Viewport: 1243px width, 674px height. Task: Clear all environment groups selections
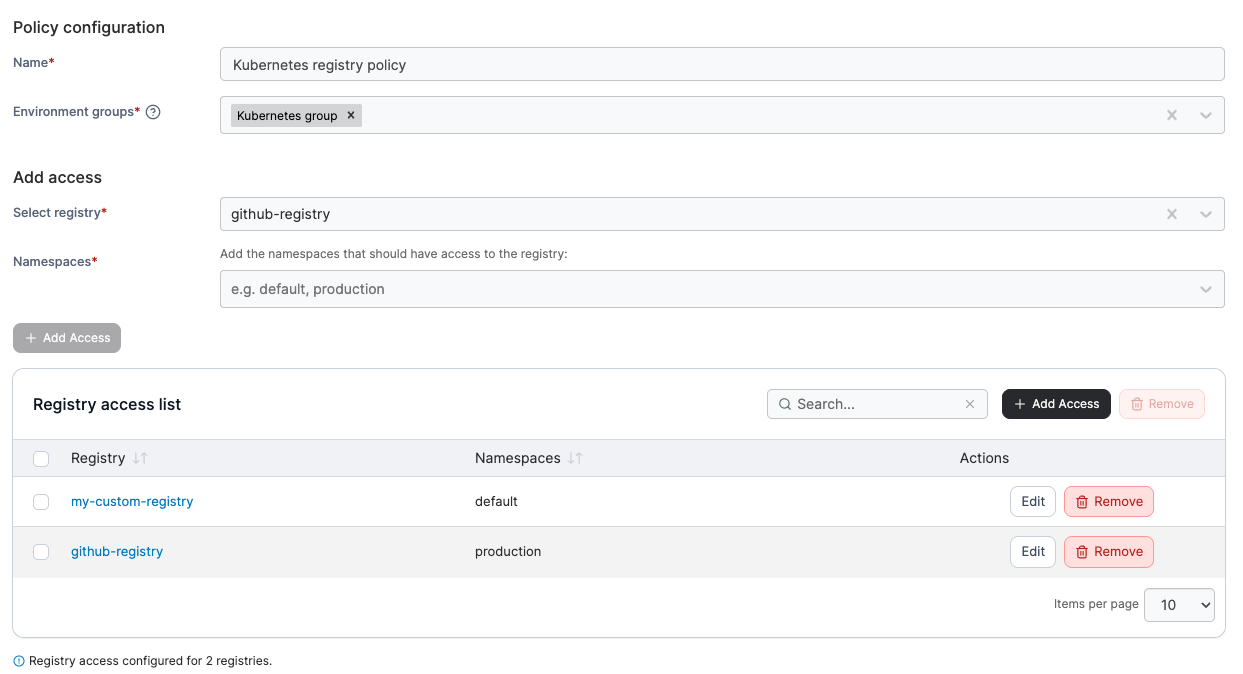click(x=1172, y=115)
